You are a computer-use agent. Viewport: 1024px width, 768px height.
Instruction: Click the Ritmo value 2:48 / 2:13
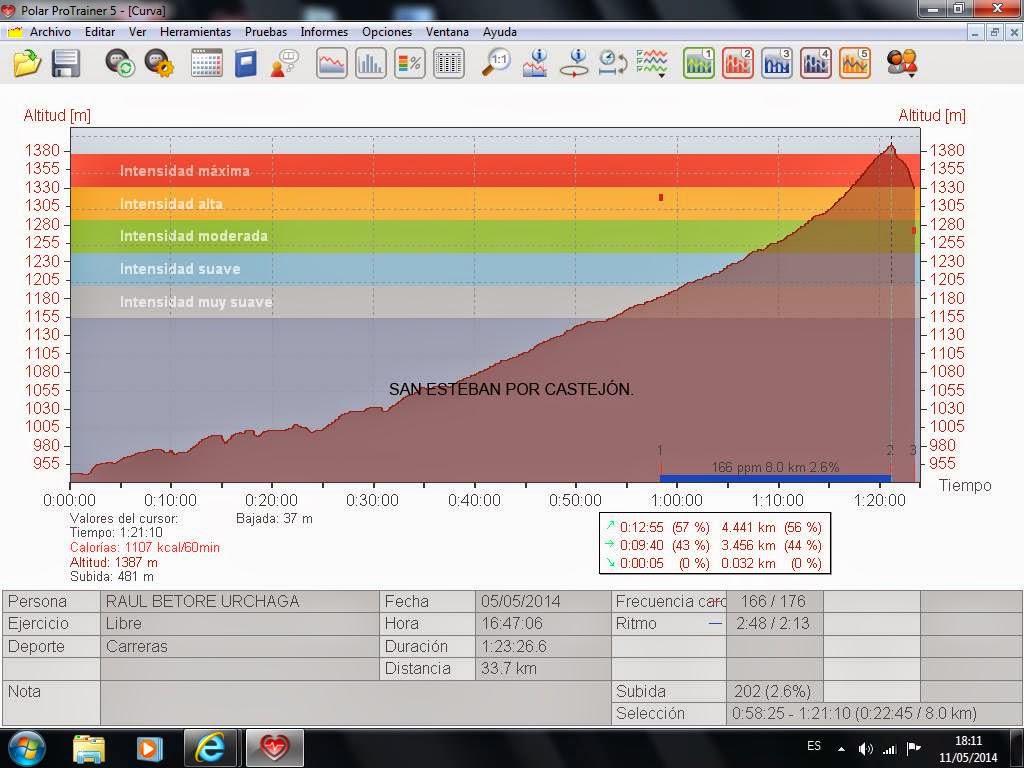tap(774, 624)
